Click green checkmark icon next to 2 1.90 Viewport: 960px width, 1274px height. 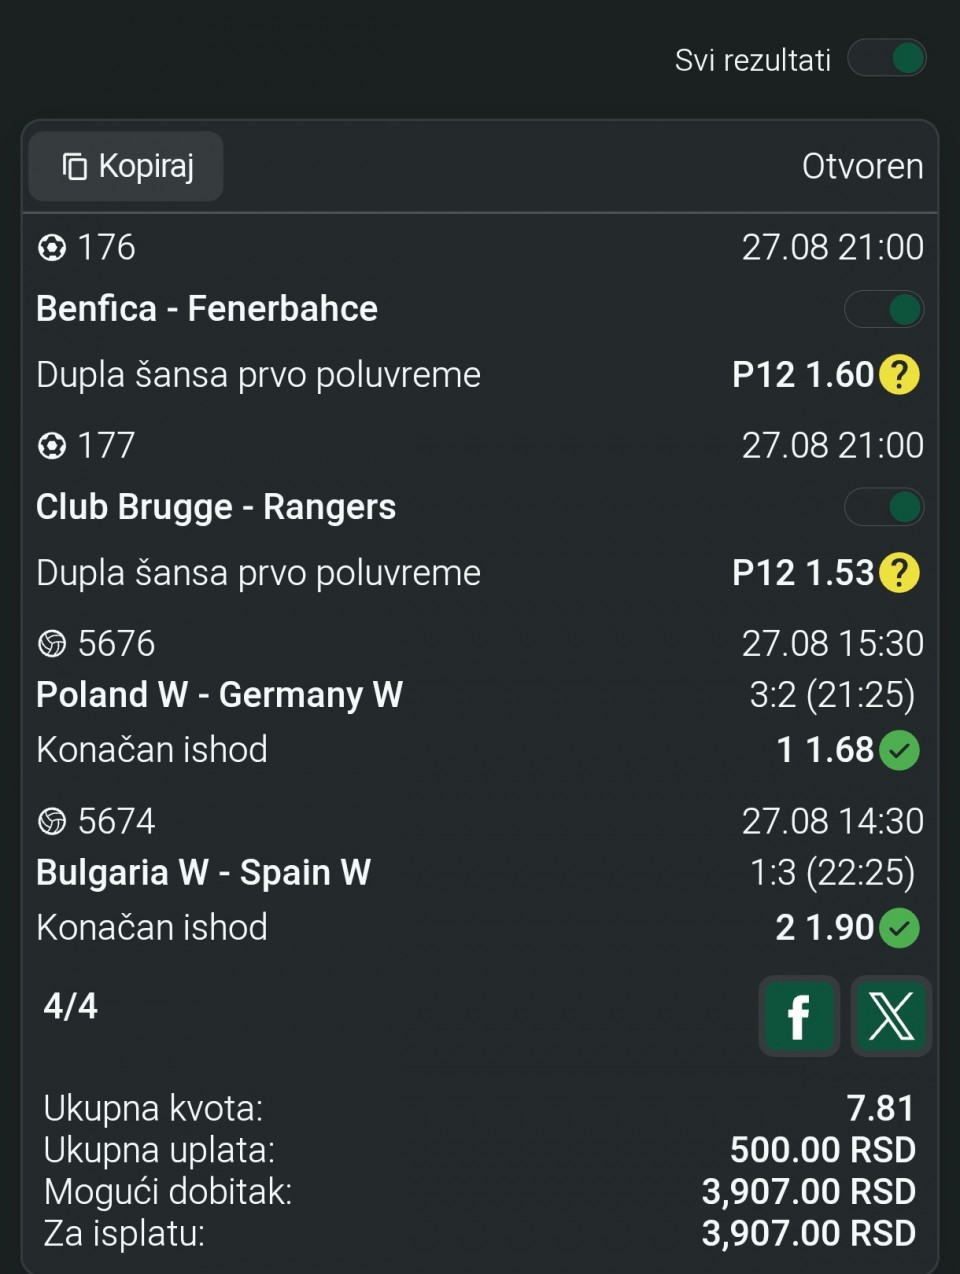899,928
